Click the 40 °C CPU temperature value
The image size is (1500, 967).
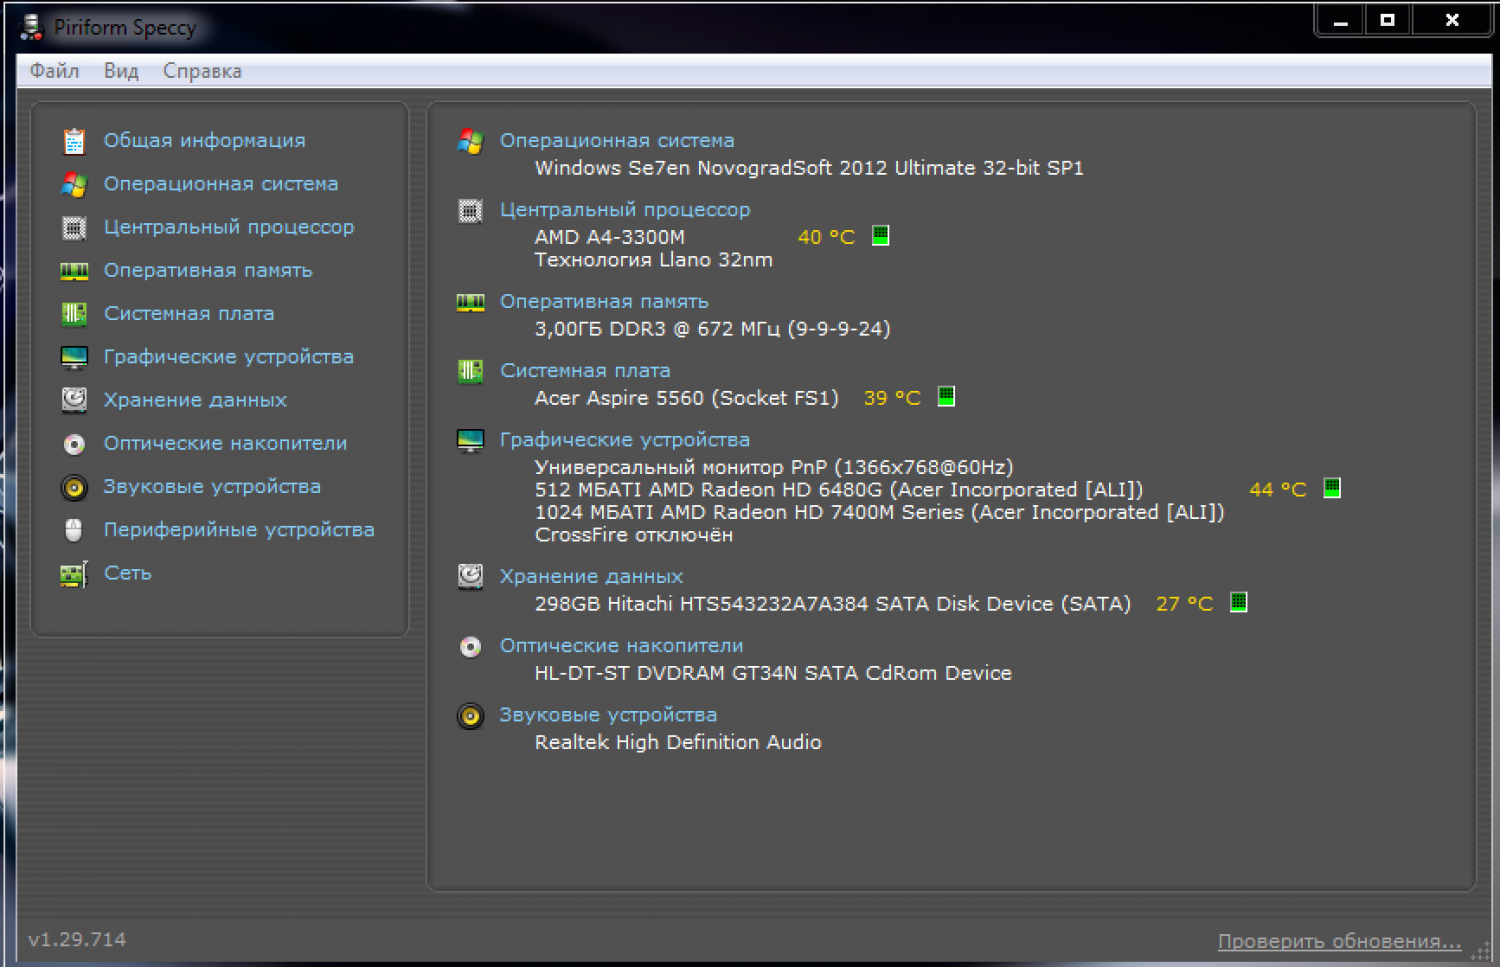(826, 237)
